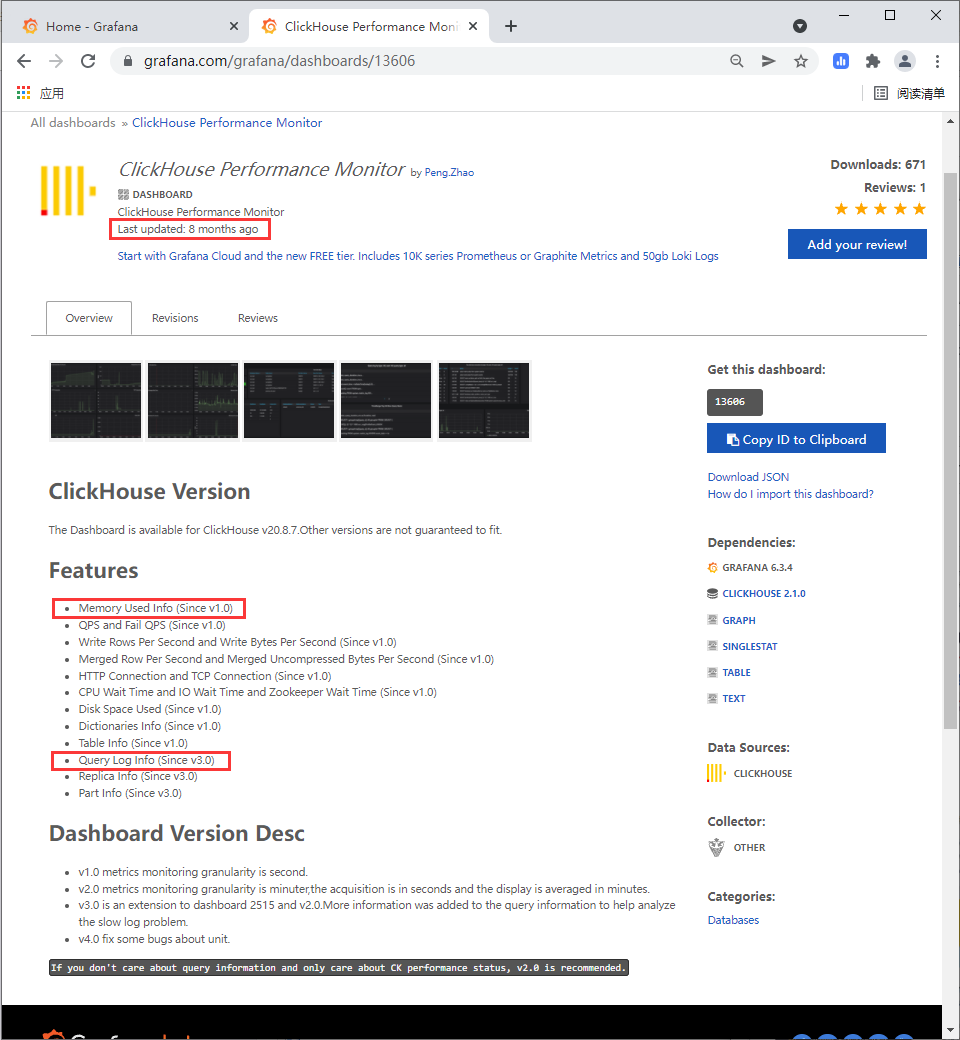Bookmark this page with the star icon

click(801, 61)
